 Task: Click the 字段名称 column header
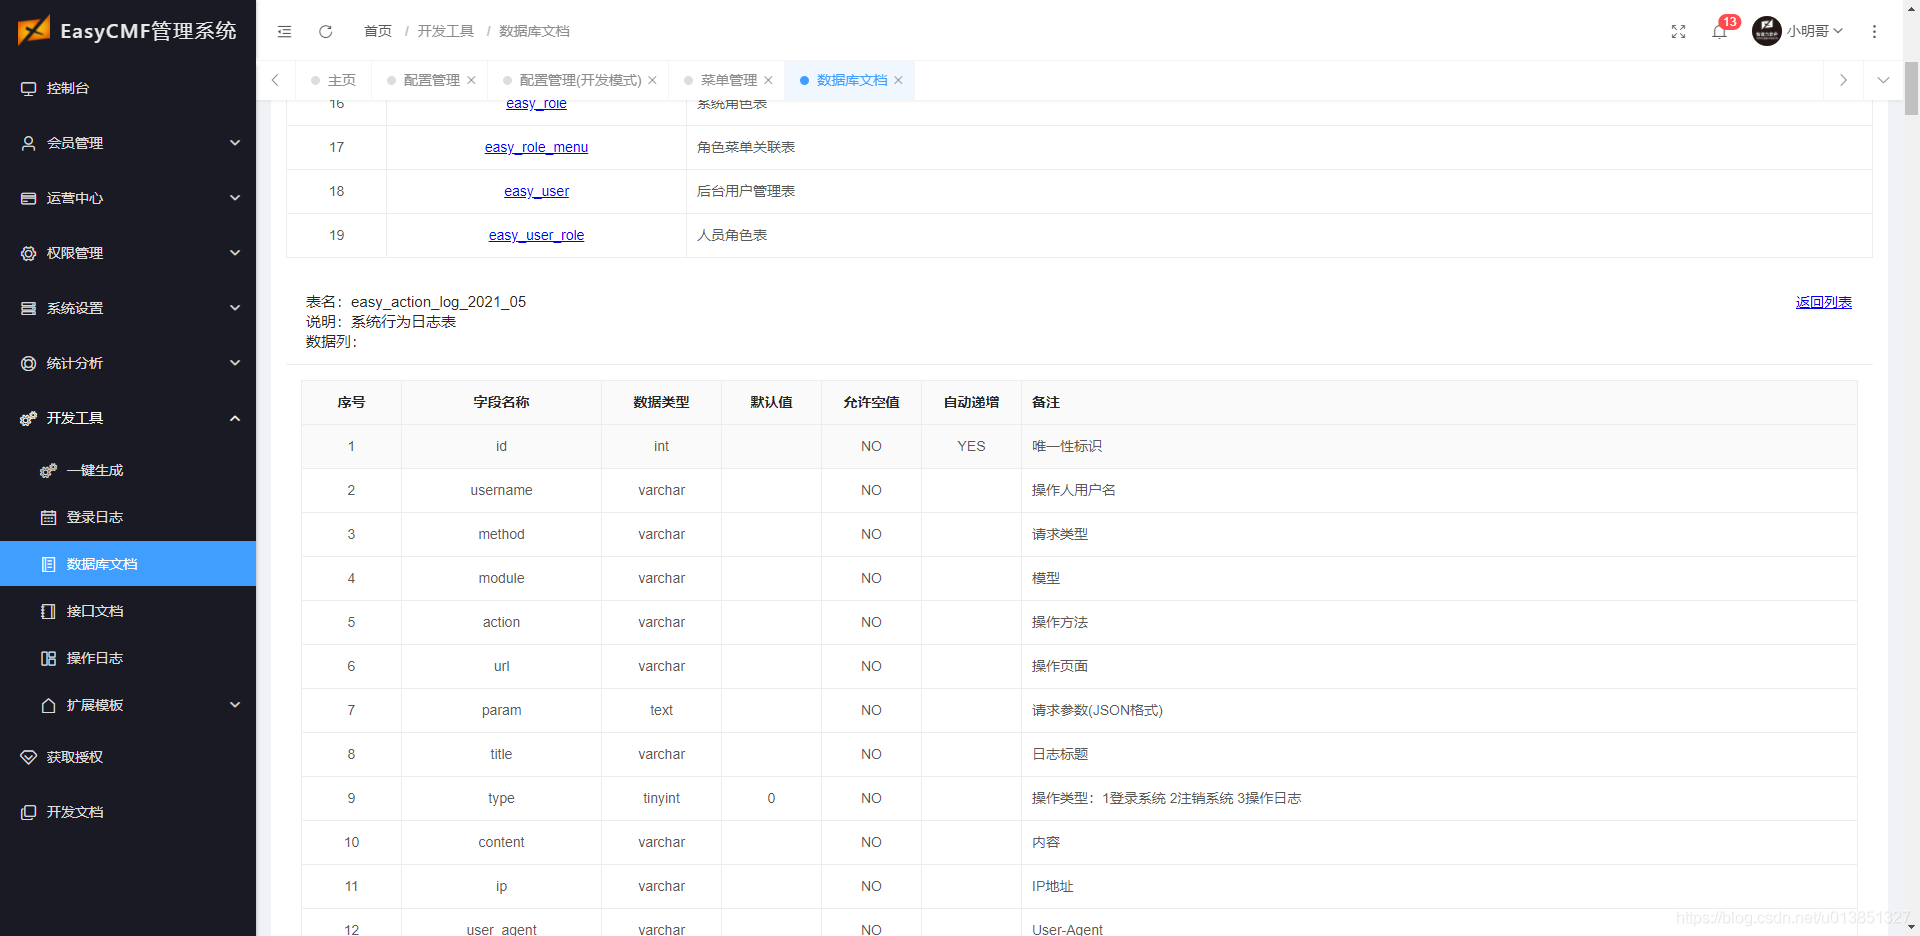tap(501, 402)
